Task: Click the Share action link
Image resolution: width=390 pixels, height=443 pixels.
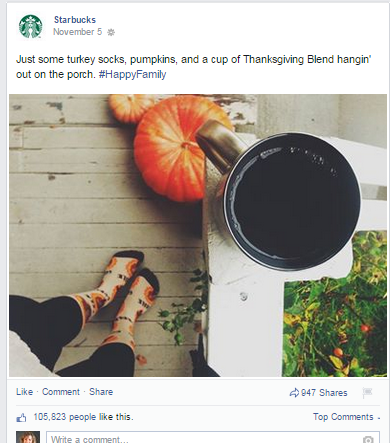Action: click(101, 392)
